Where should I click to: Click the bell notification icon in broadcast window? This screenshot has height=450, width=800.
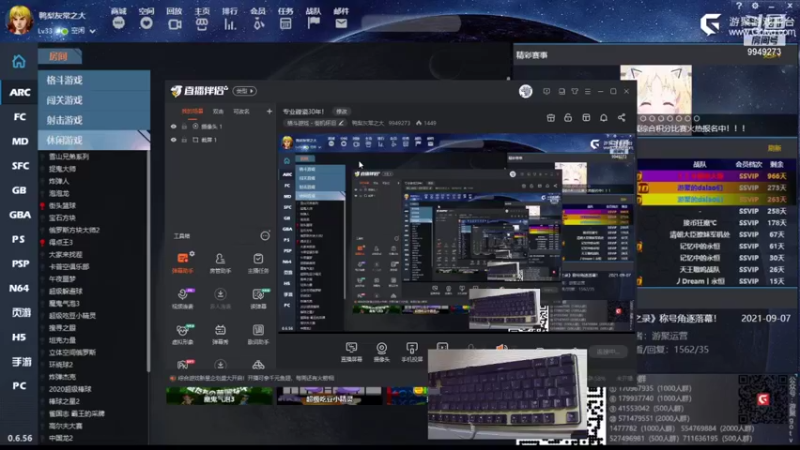click(x=604, y=118)
